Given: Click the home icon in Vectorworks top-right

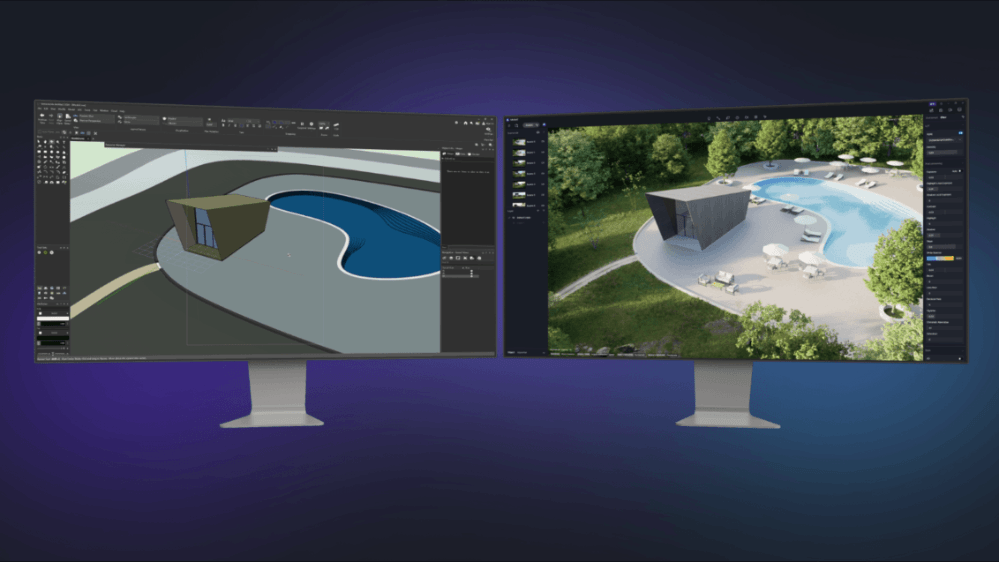Looking at the screenshot, I should coord(466,123).
